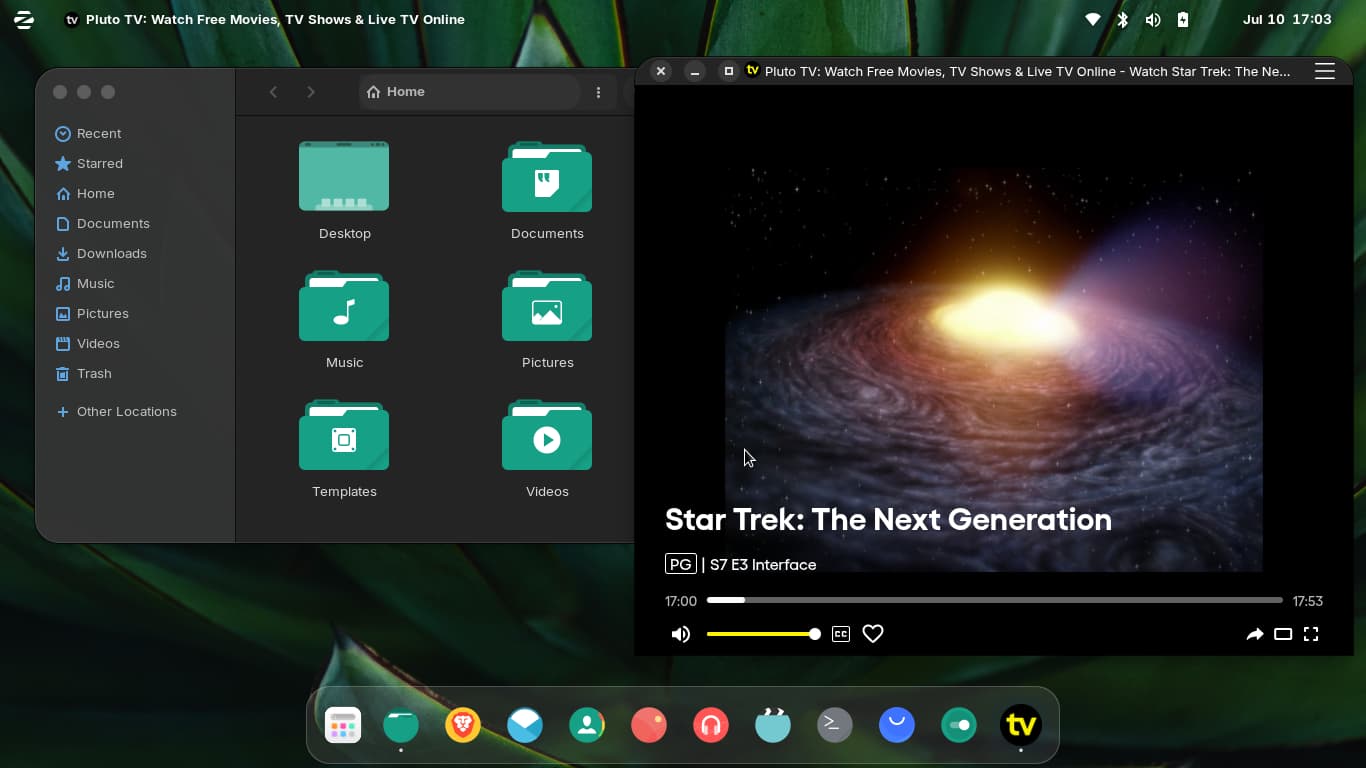Switch to Pluto TV from the dock
Image resolution: width=1366 pixels, height=768 pixels.
click(x=1021, y=725)
